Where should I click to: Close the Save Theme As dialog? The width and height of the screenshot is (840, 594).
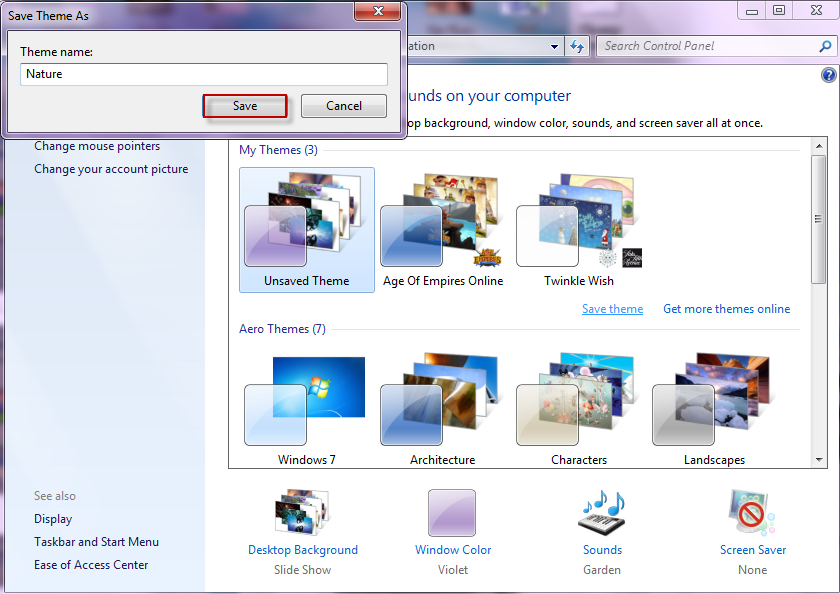point(378,11)
